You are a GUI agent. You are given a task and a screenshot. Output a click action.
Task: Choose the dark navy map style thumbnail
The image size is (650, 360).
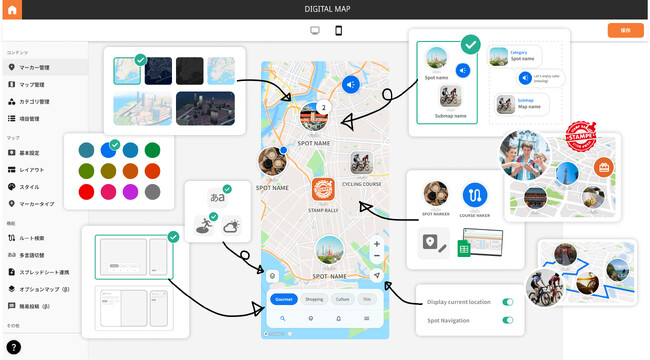[158, 71]
